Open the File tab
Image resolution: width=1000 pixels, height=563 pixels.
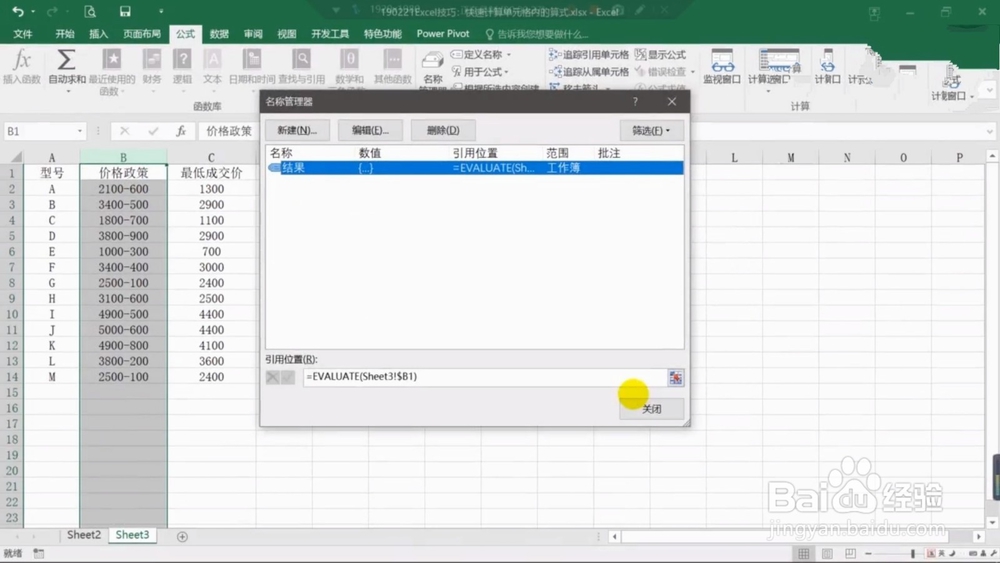tap(23, 34)
